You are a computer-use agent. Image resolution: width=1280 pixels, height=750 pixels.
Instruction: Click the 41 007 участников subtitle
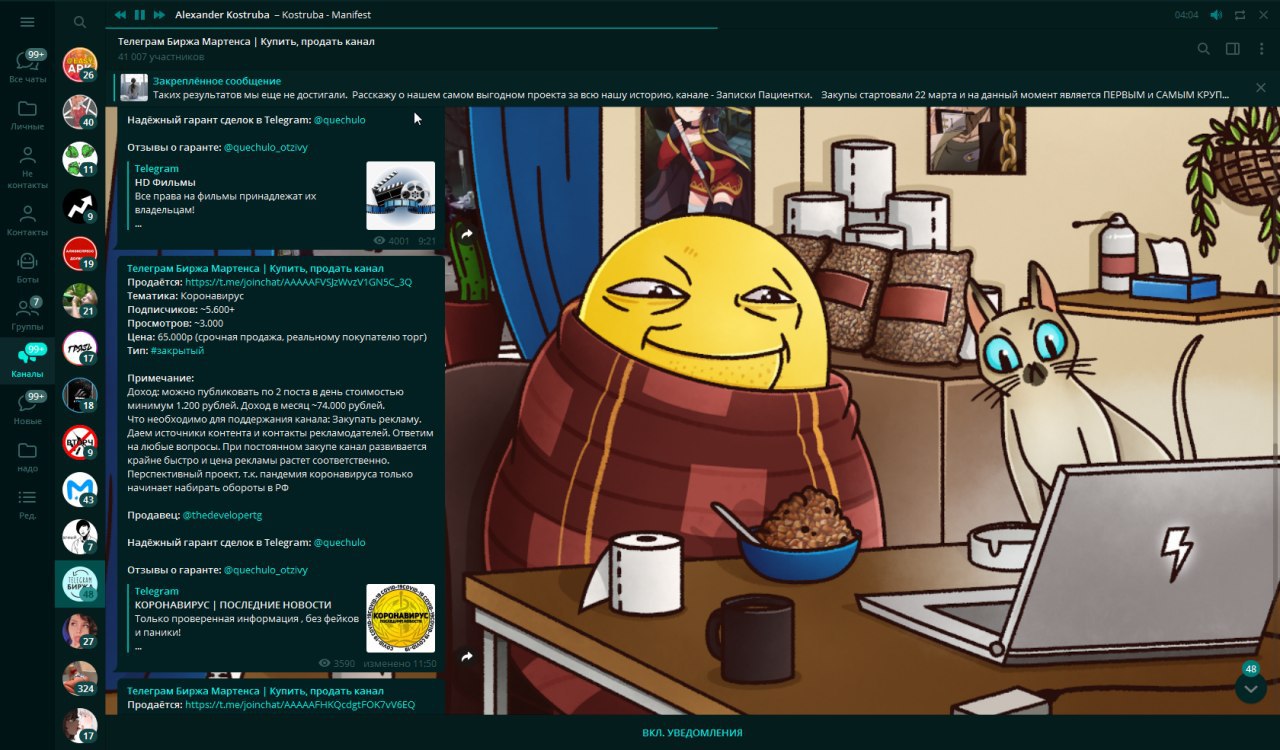(x=161, y=57)
